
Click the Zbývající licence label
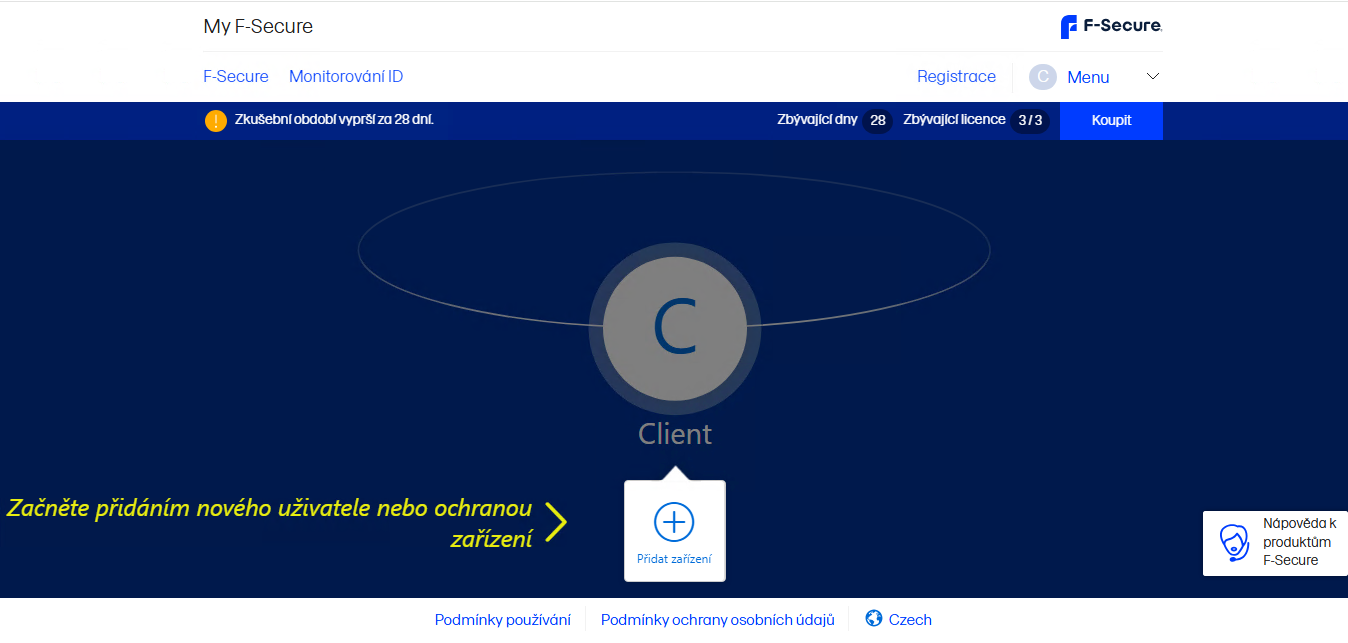(954, 120)
